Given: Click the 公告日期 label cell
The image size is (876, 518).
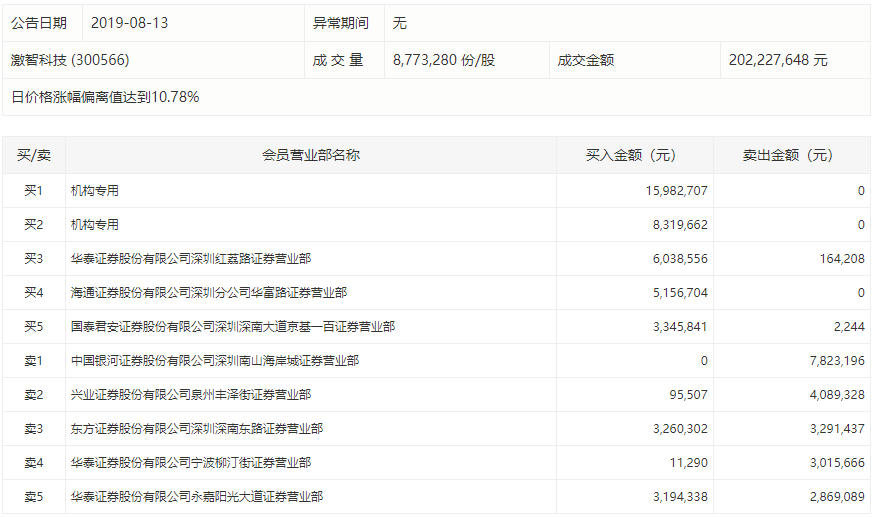Looking at the screenshot, I should point(39,23).
